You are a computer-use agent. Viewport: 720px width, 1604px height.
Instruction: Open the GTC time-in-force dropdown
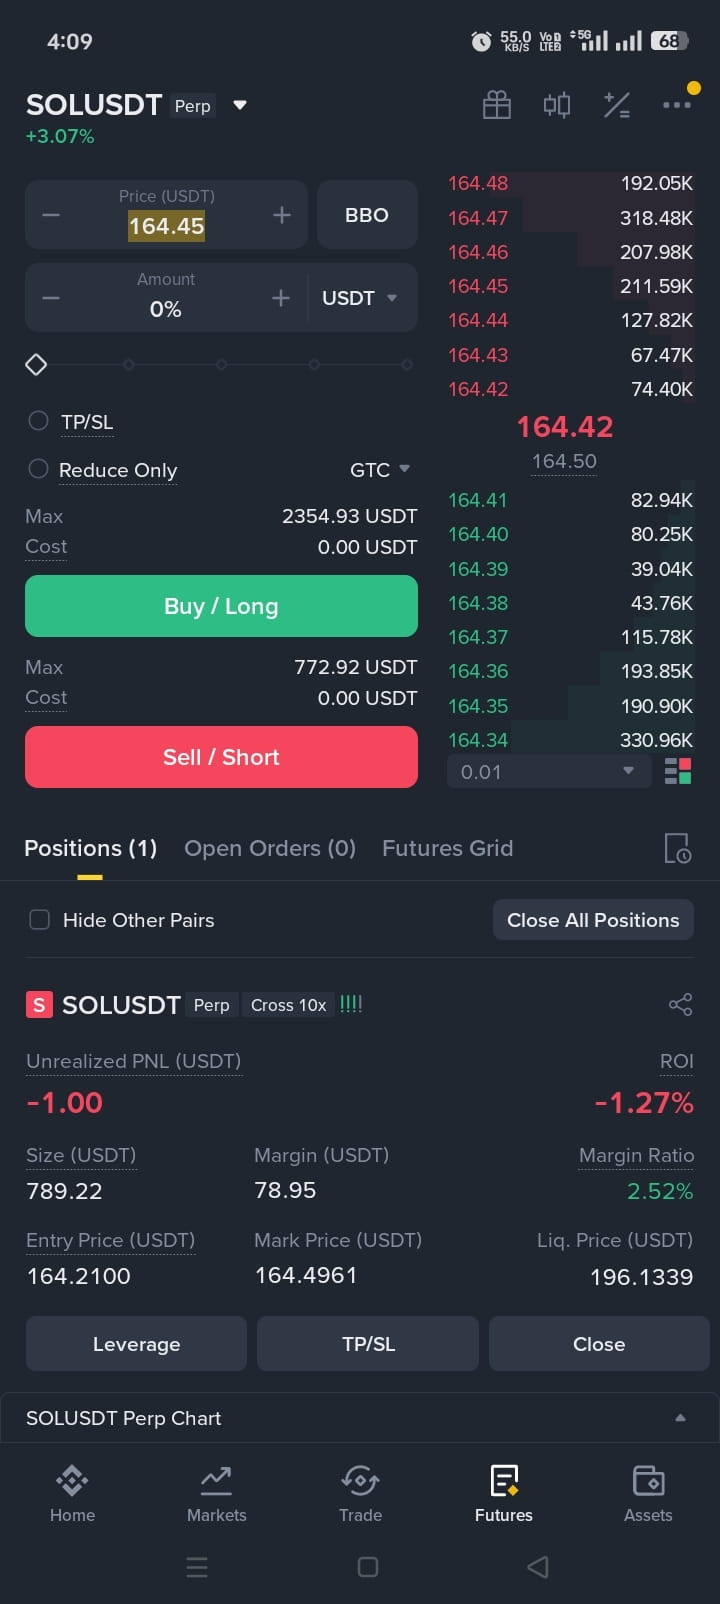coord(380,469)
